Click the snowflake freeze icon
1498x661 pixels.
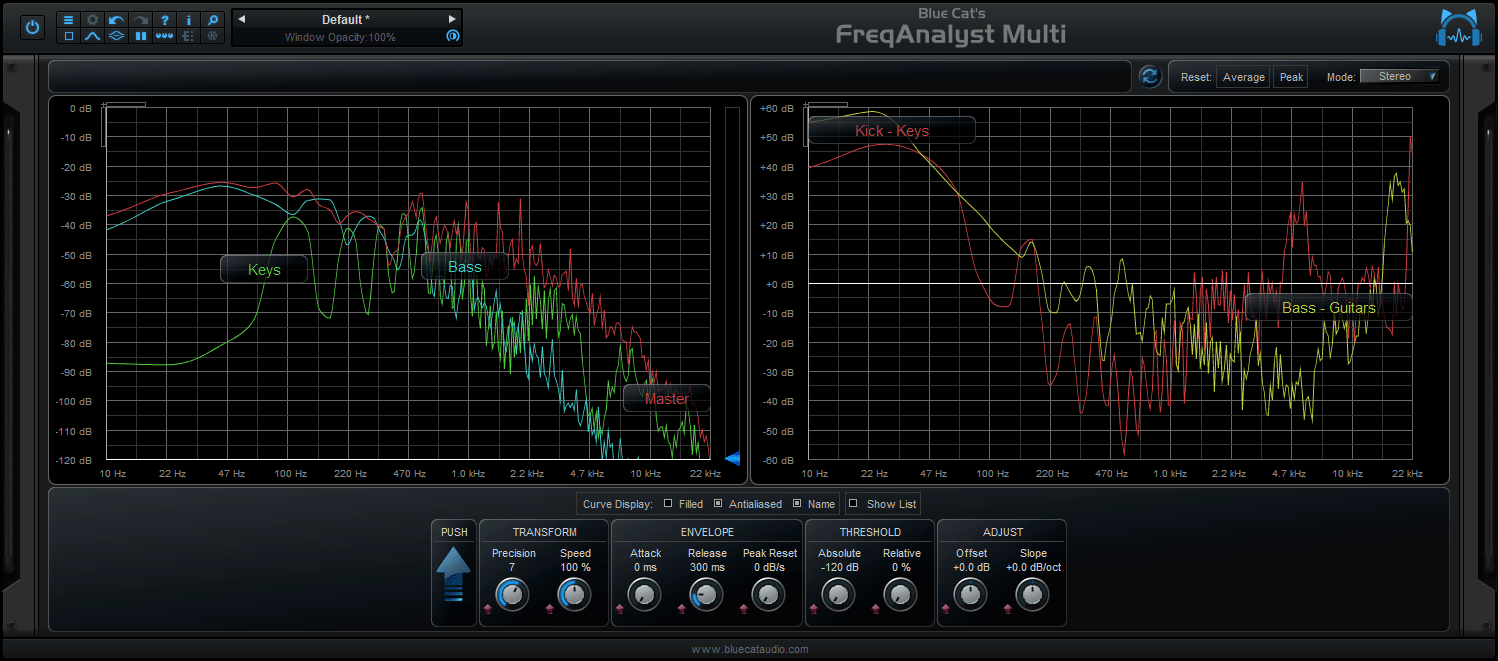click(213, 36)
